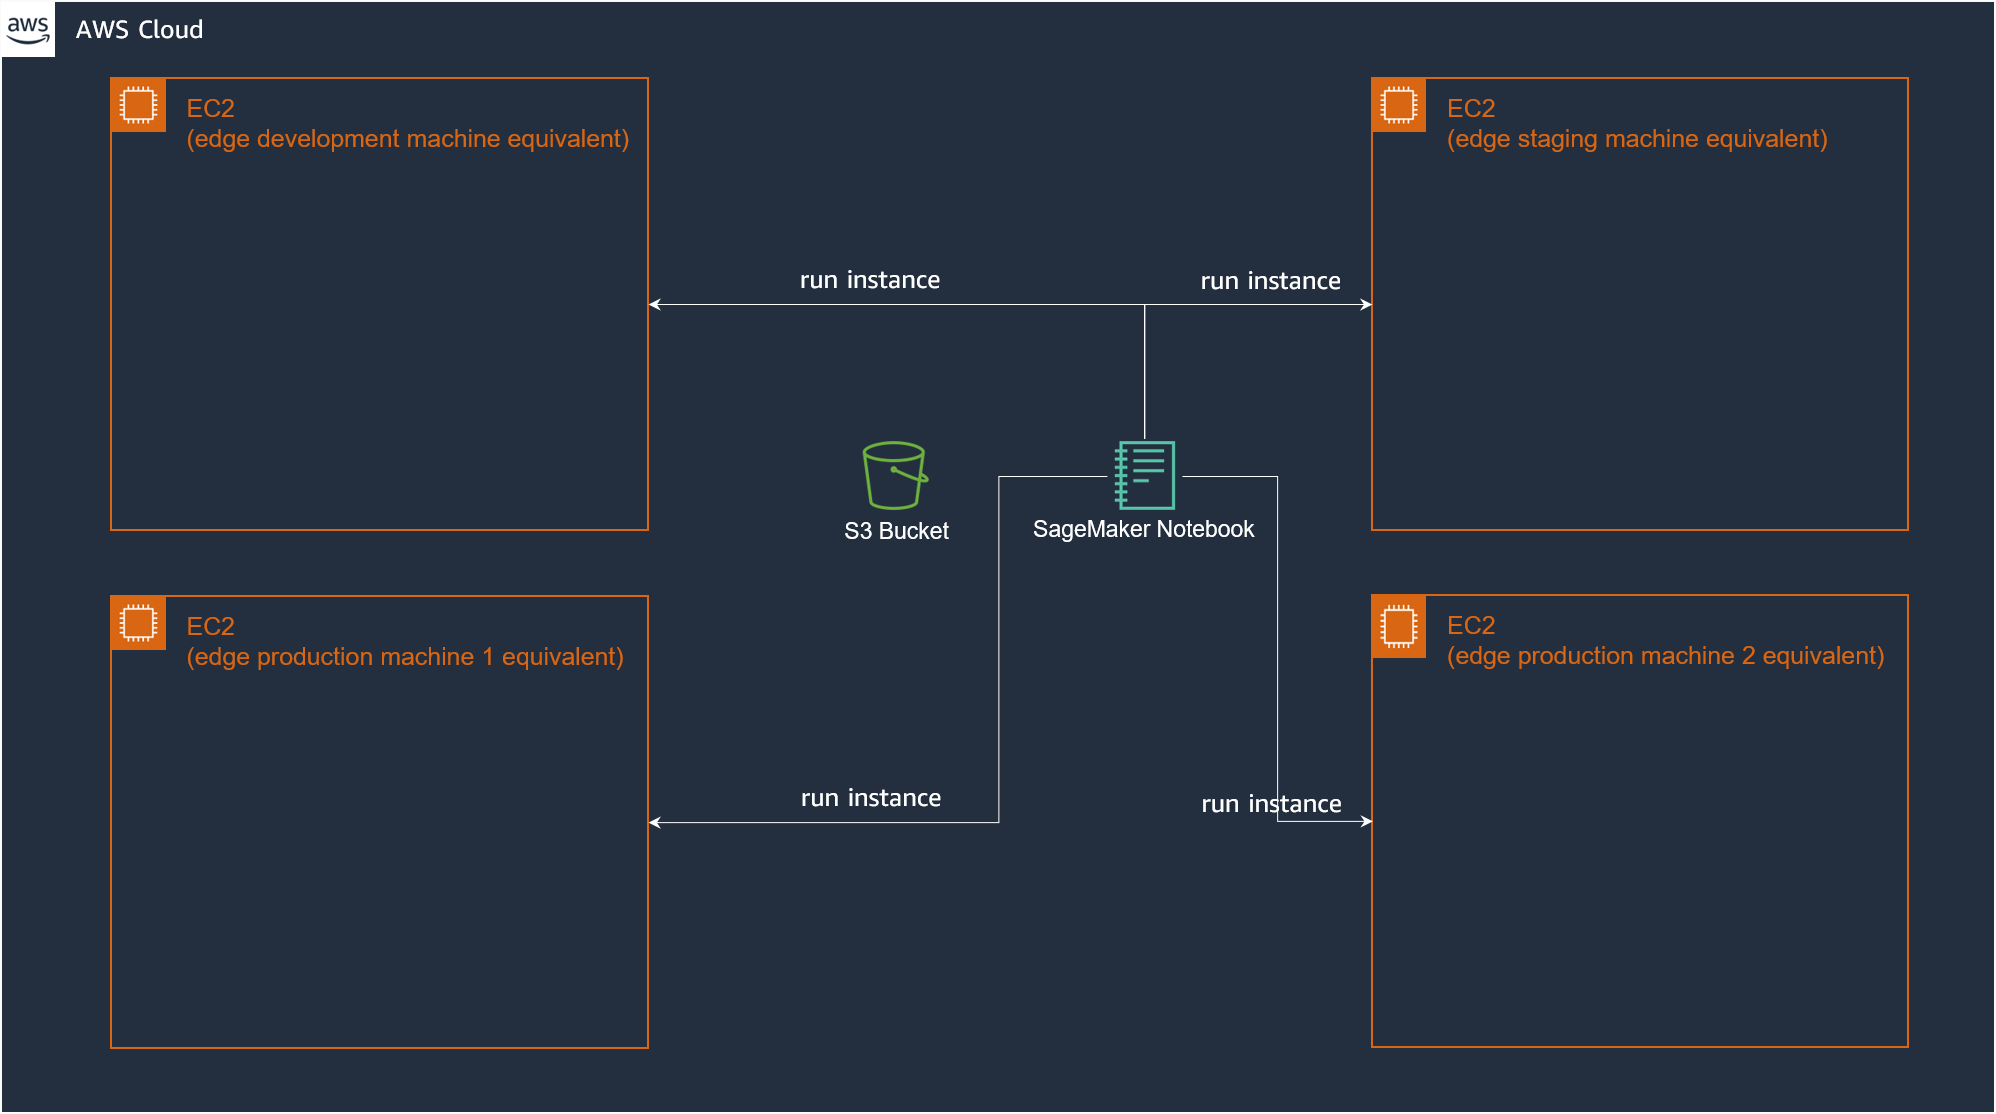Viewport: 1996px width, 1114px height.
Task: Click 'EC2' heading of the staging machine box
Action: point(1471,108)
